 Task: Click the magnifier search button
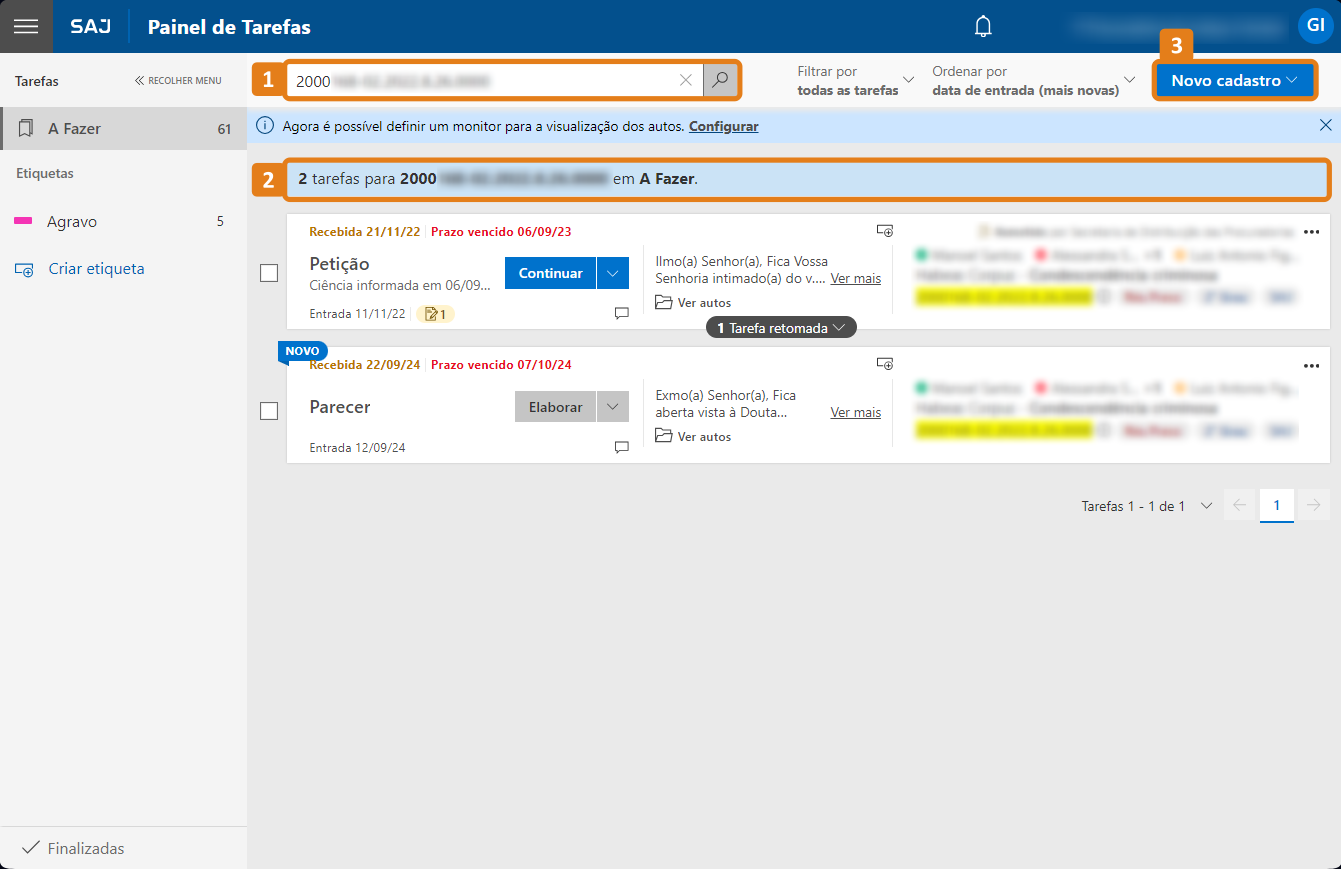click(x=720, y=80)
